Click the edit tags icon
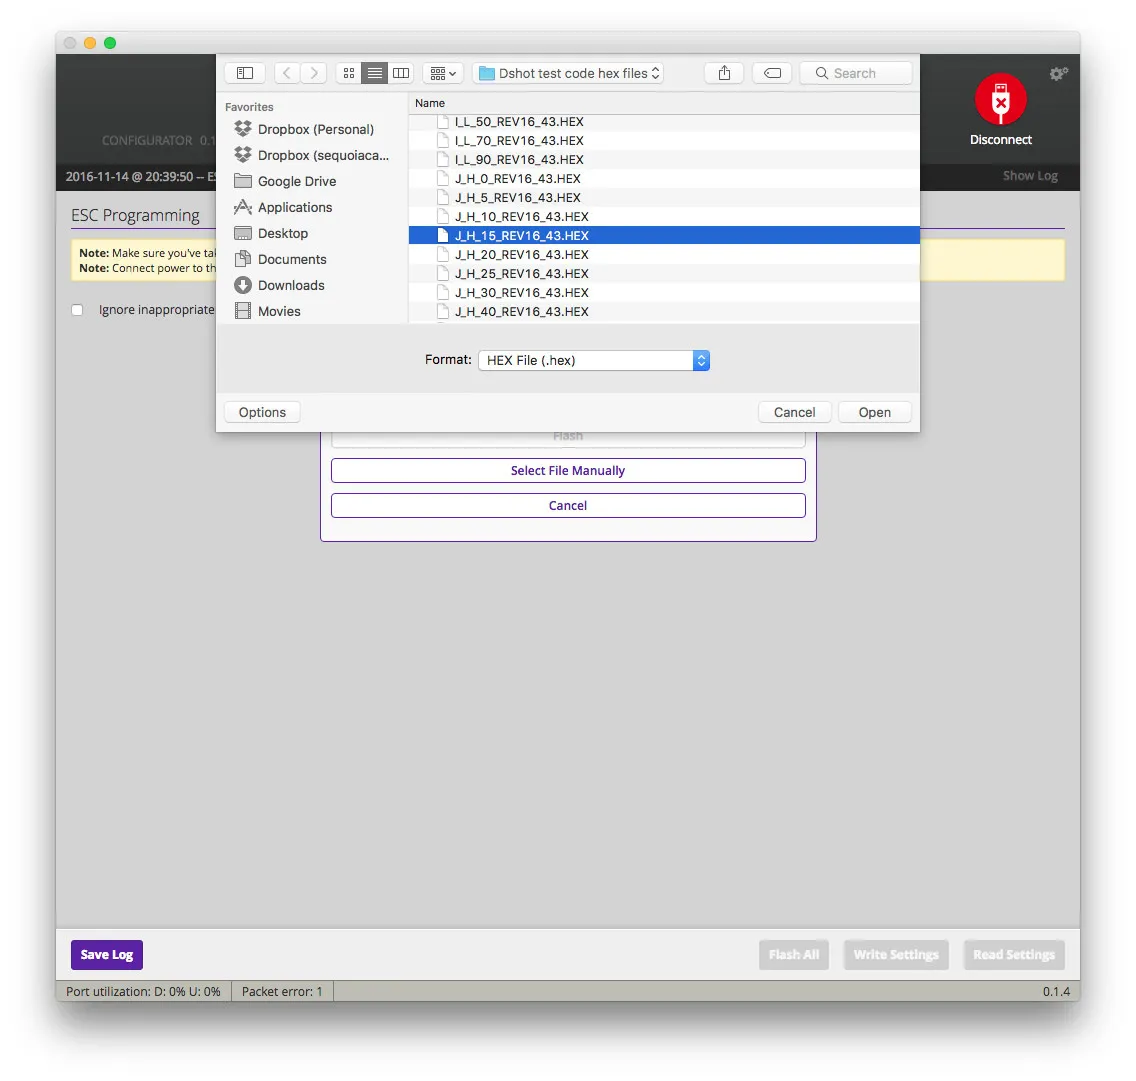Viewport: 1136px width, 1081px height. pyautogui.click(x=772, y=73)
